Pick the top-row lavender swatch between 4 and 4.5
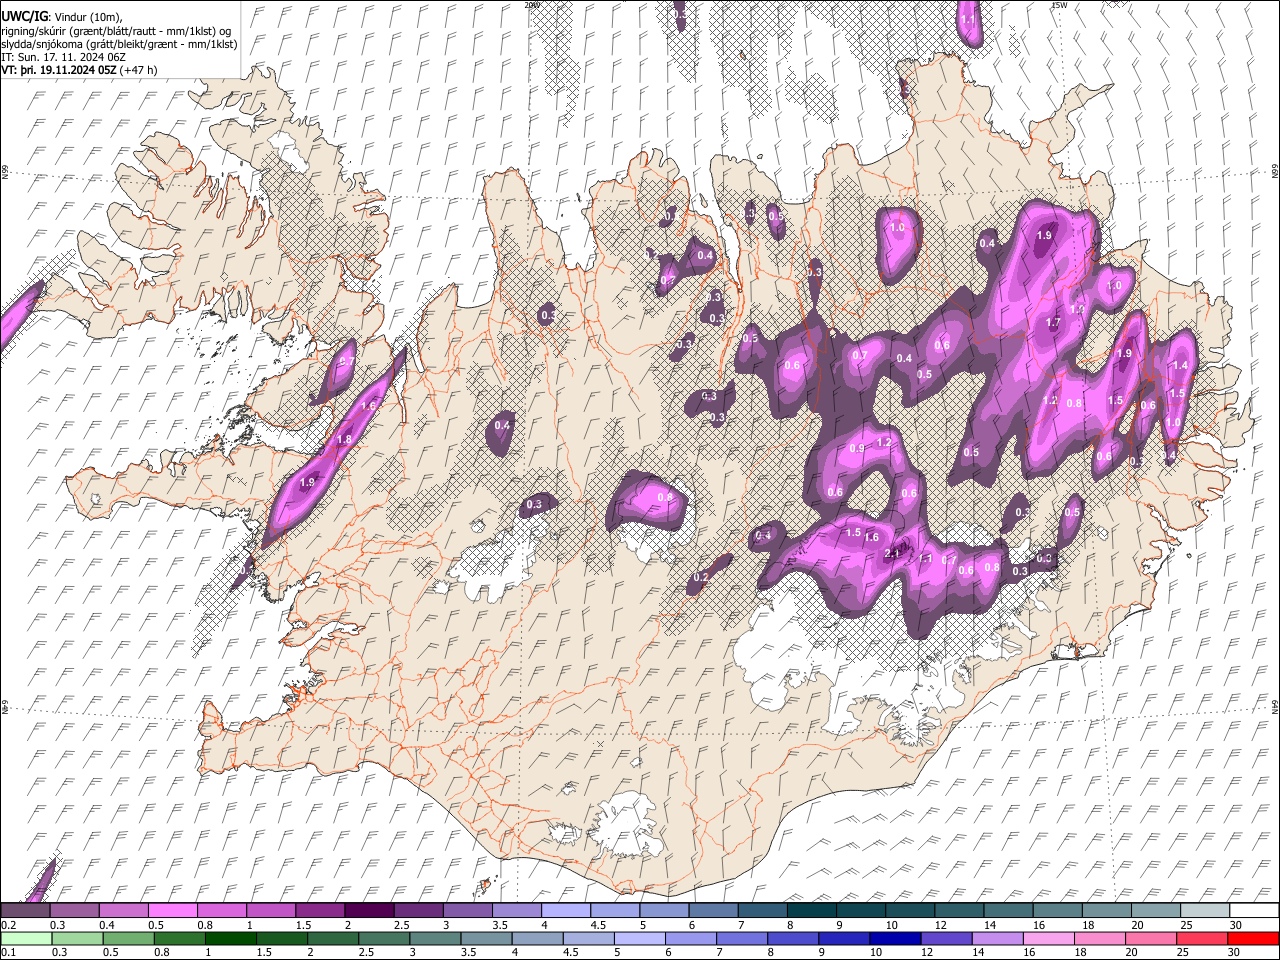The width and height of the screenshot is (1280, 960). pos(566,910)
